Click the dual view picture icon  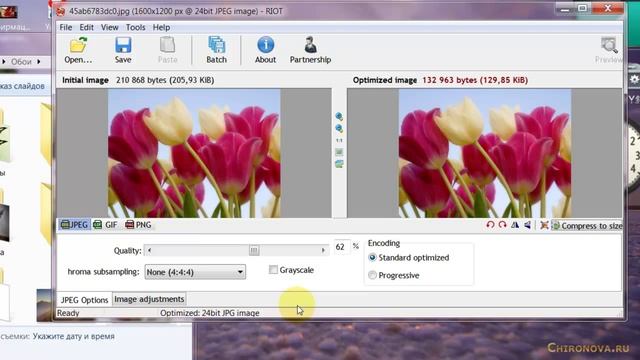[x=339, y=164]
